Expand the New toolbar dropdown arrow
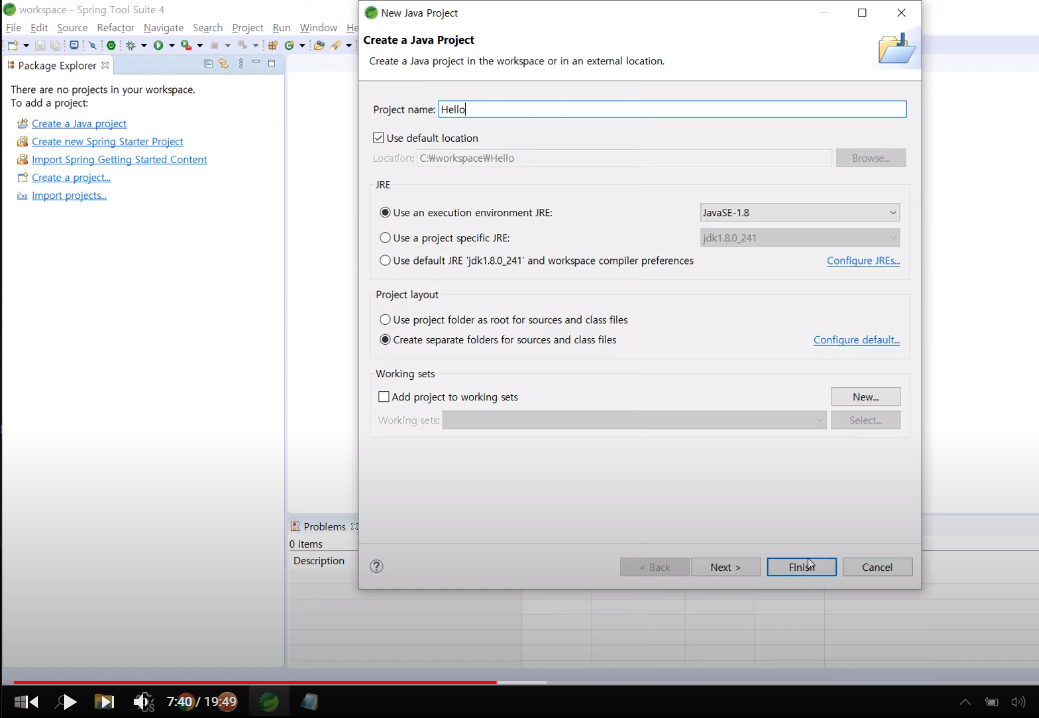 point(26,46)
